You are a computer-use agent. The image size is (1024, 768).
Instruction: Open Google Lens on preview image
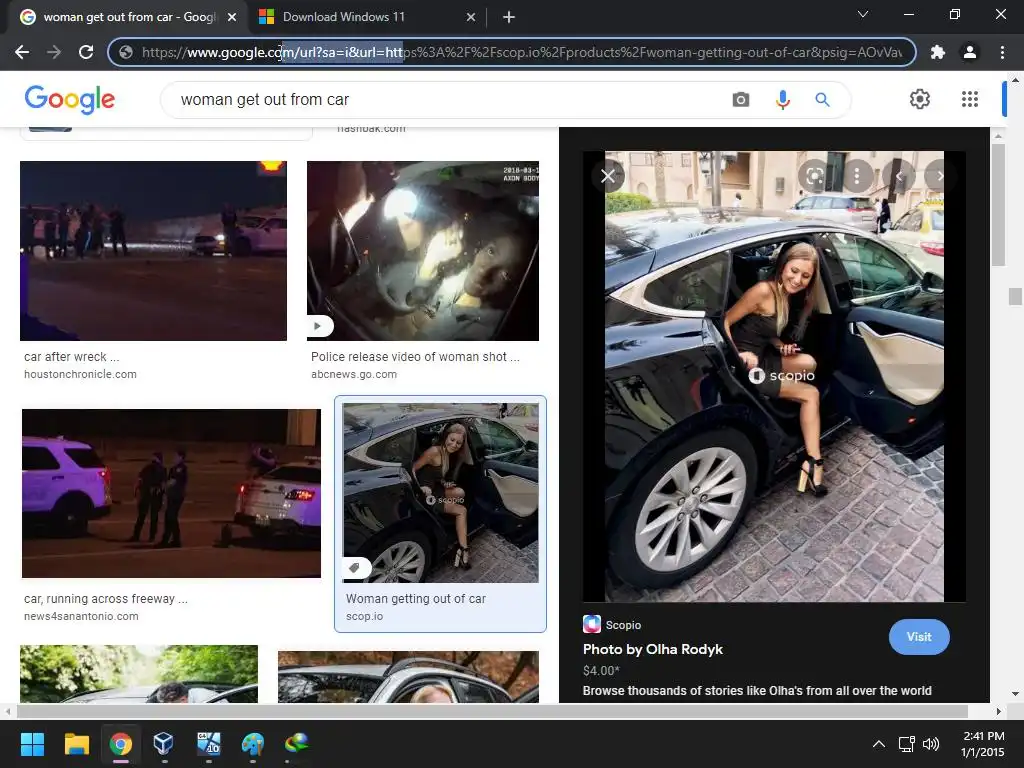tap(814, 176)
